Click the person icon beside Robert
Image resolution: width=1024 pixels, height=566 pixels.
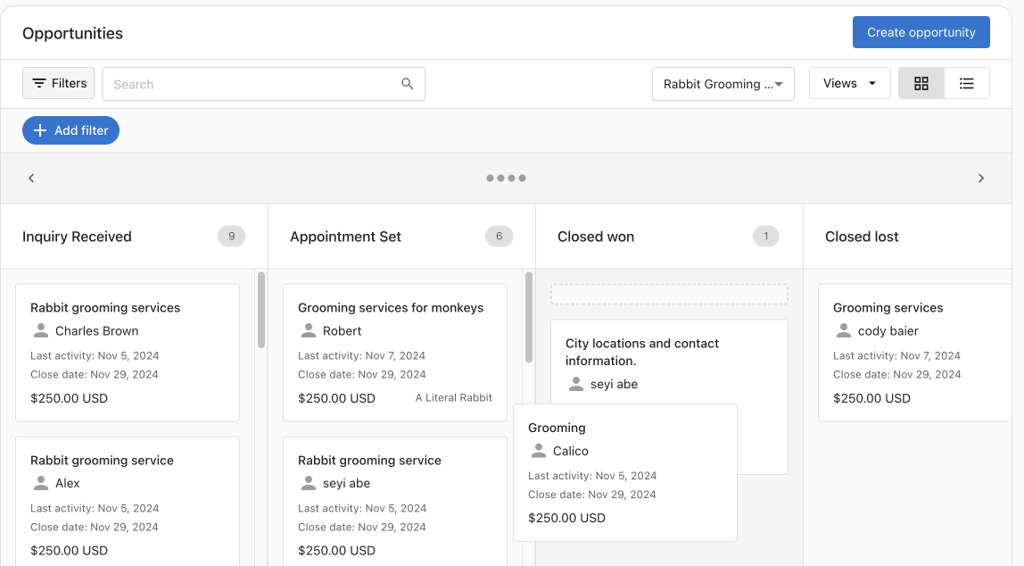309,330
